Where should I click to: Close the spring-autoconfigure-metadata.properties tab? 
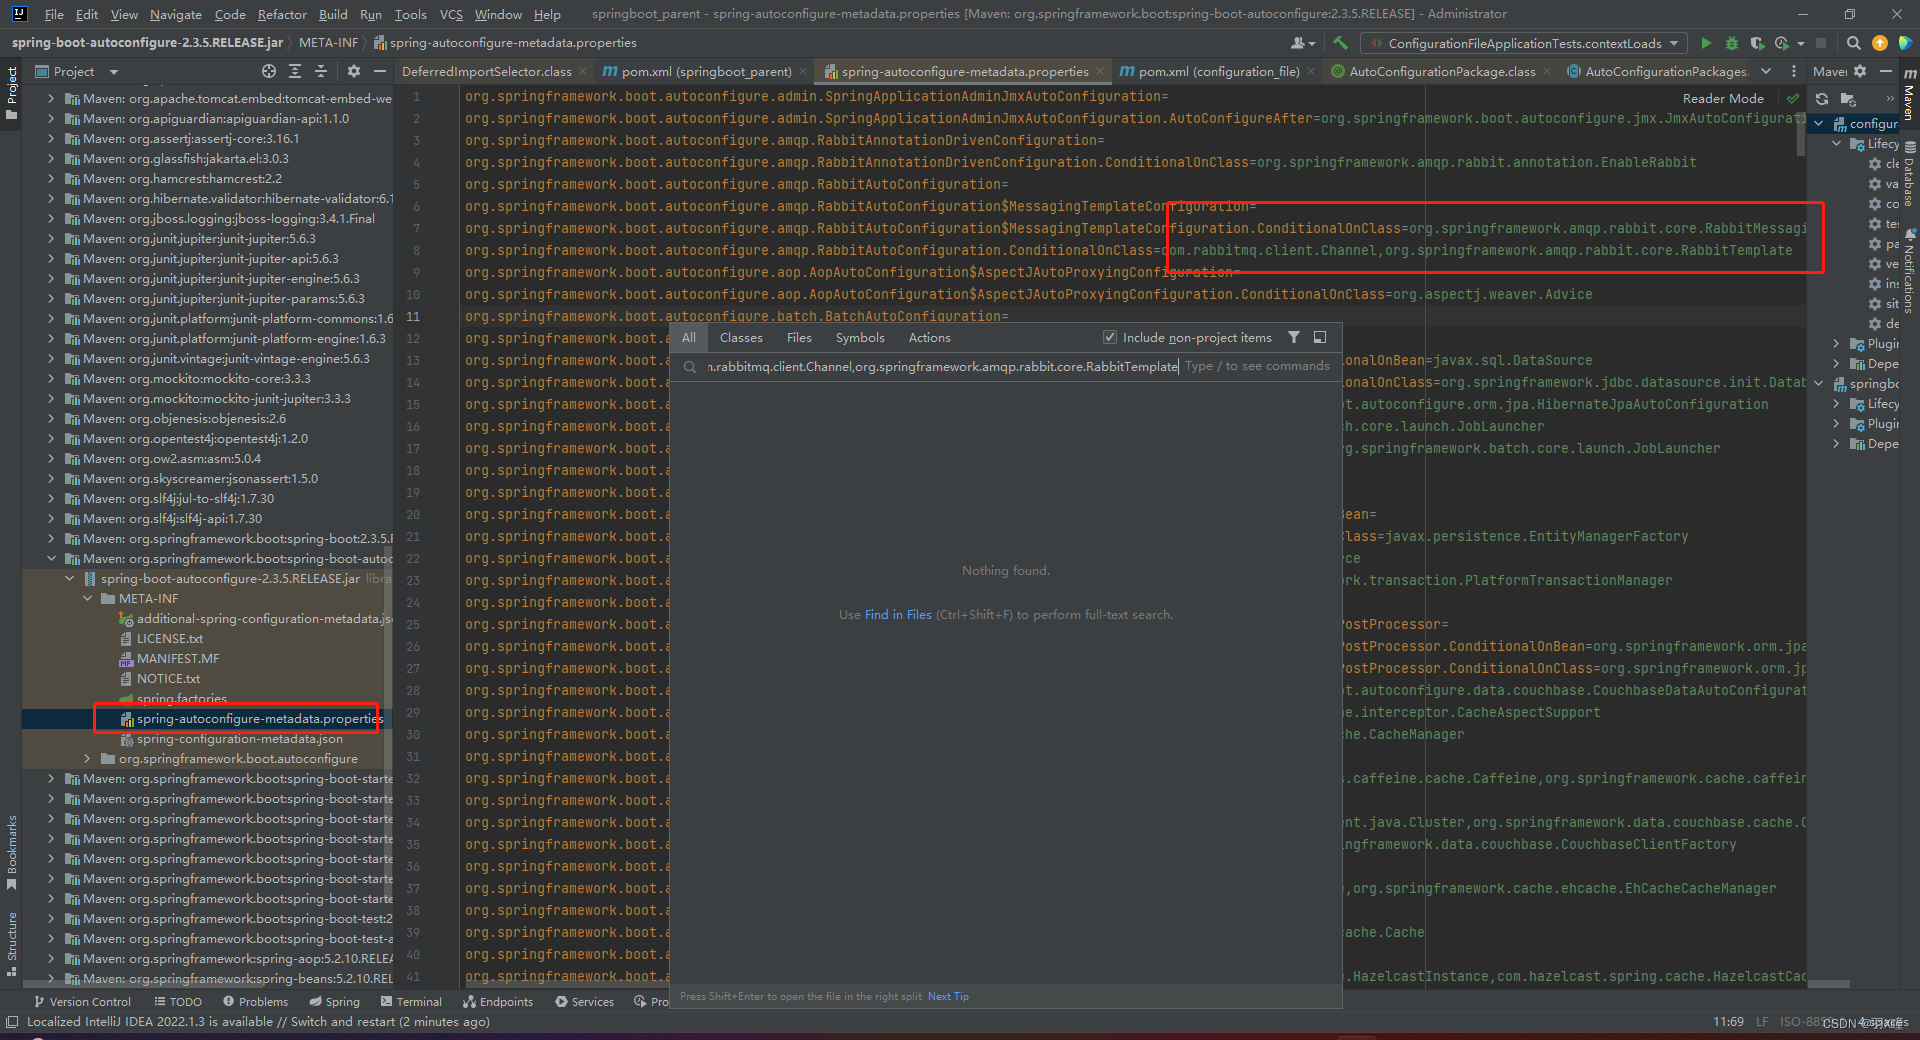(x=1100, y=71)
